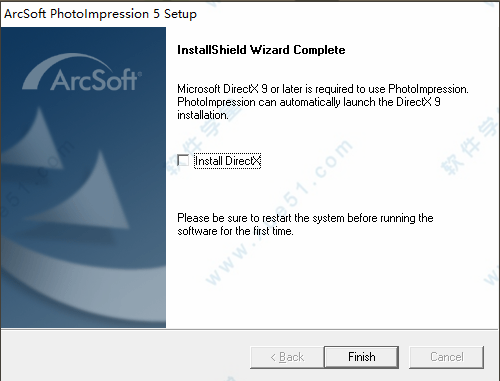Enable the Install DirectX checkbox

pyautogui.click(x=183, y=160)
